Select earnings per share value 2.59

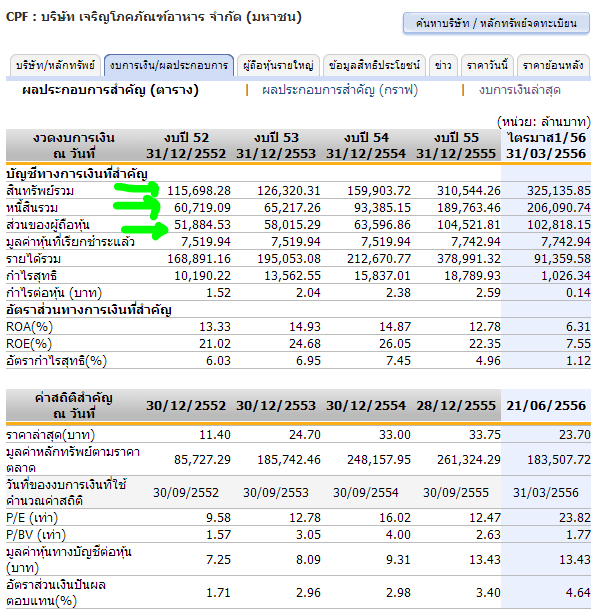(488, 293)
